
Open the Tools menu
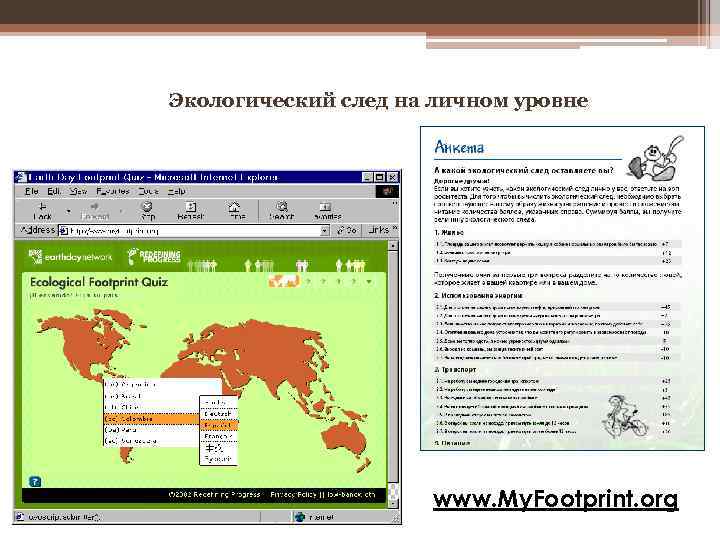[148, 191]
